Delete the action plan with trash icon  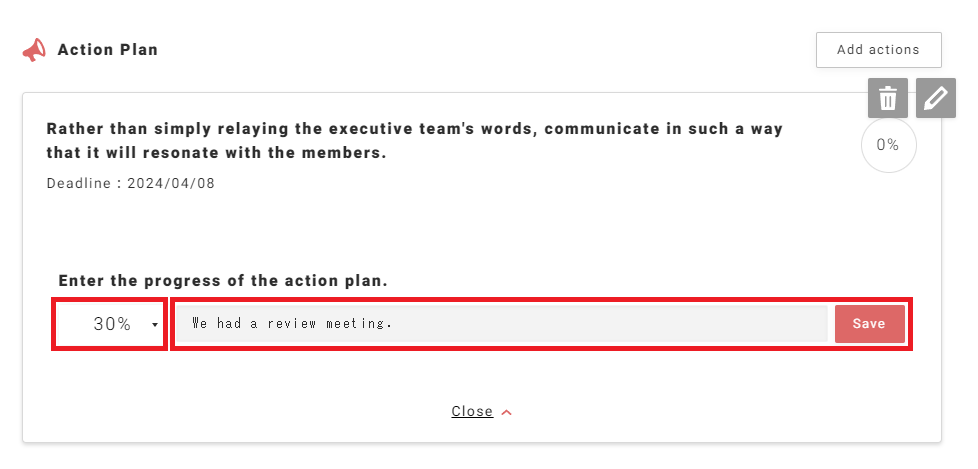pyautogui.click(x=887, y=98)
